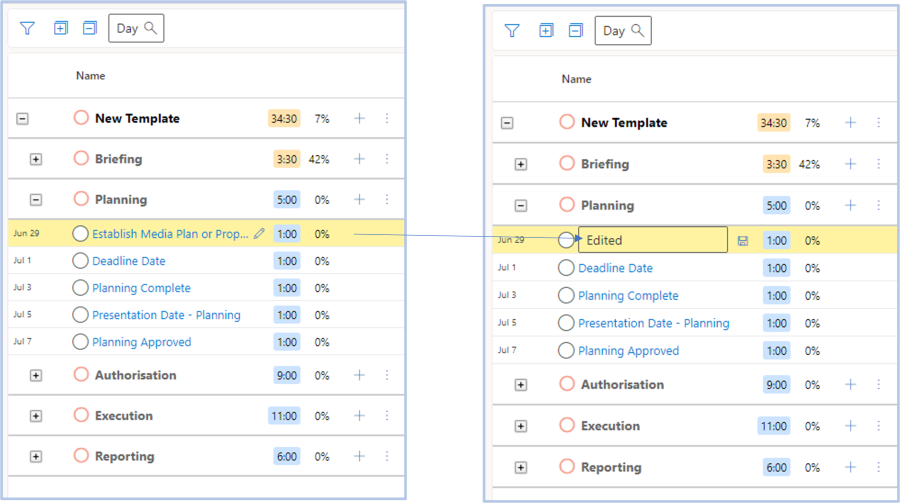Collapse the Planning group in left panel
900x503 pixels.
(x=36, y=200)
